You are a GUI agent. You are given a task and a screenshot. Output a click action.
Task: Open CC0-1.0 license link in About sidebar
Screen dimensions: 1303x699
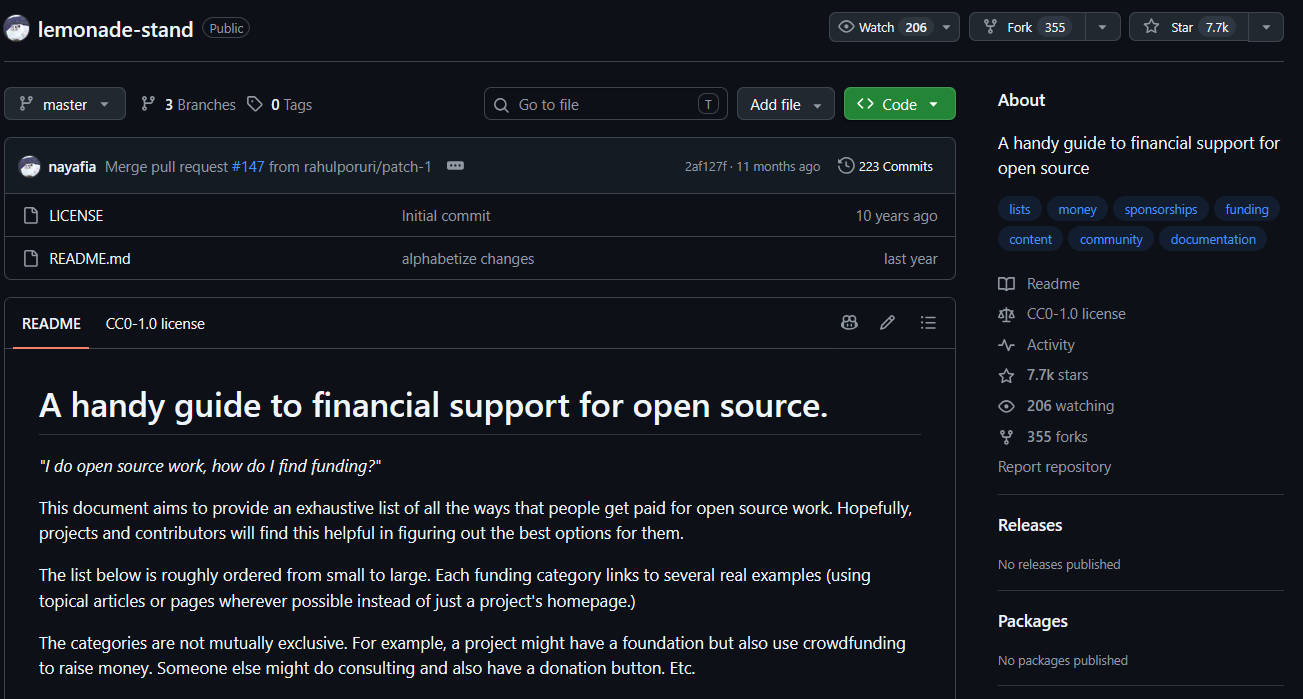click(1062, 313)
